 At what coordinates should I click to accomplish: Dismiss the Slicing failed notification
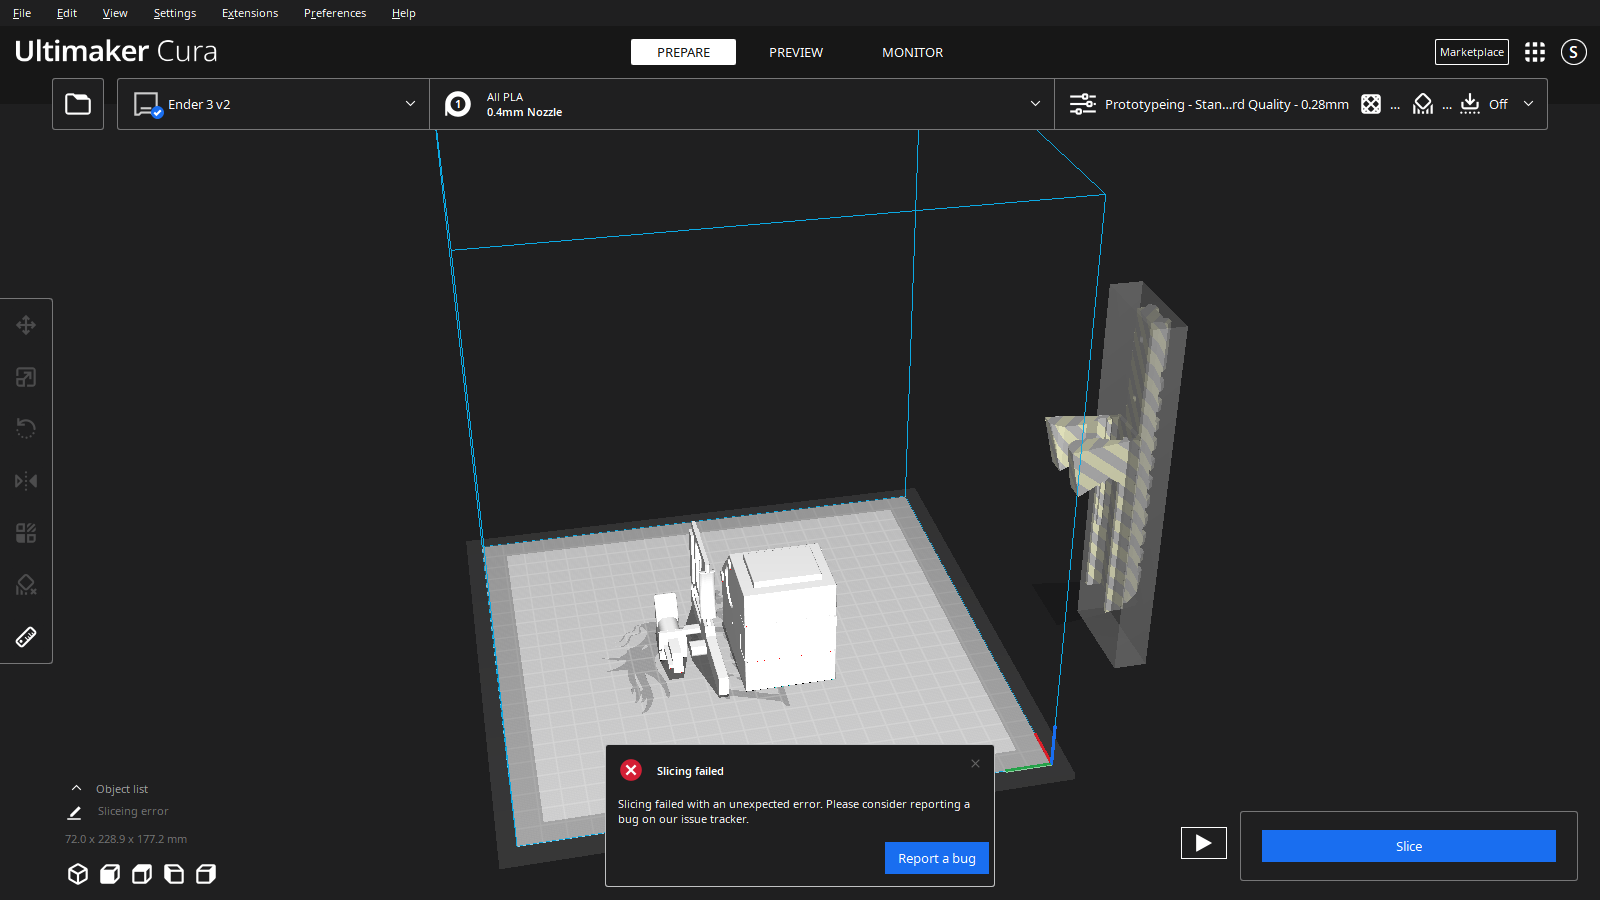pos(975,763)
